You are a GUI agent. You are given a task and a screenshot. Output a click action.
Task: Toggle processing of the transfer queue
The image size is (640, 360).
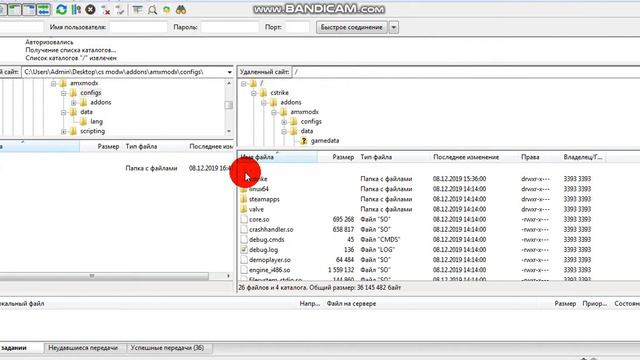76,9
